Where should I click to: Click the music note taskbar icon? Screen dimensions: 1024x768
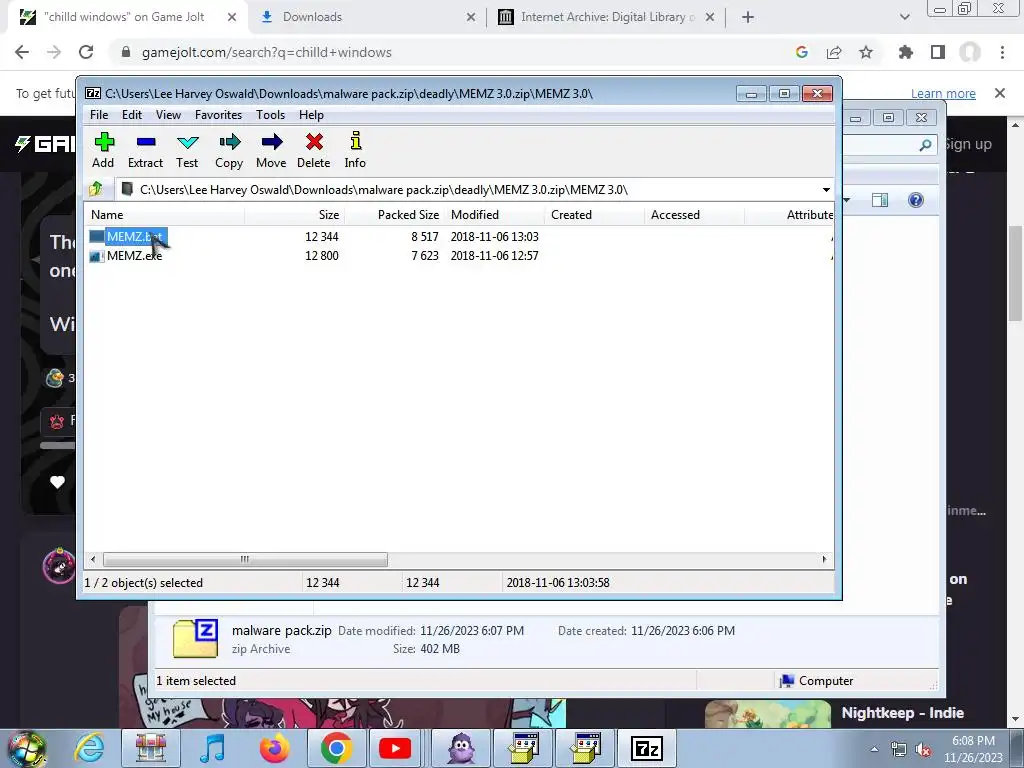coord(212,748)
